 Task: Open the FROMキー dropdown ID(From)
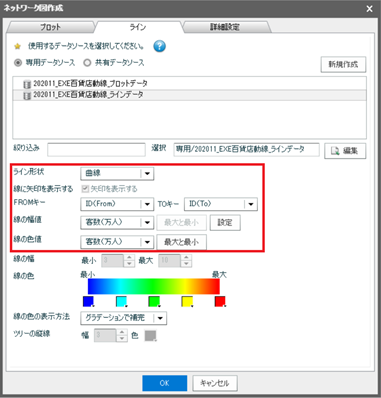[117, 204]
